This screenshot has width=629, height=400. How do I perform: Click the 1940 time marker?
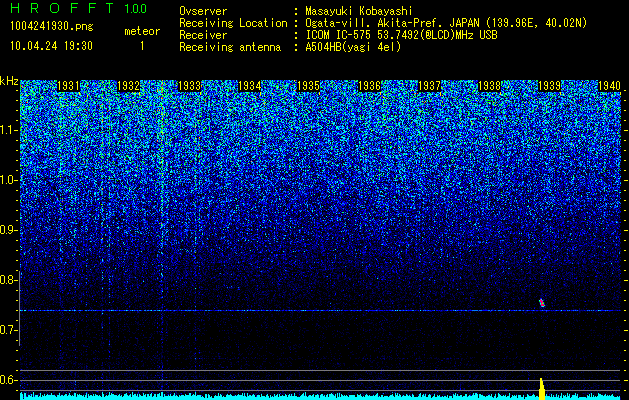pos(609,86)
